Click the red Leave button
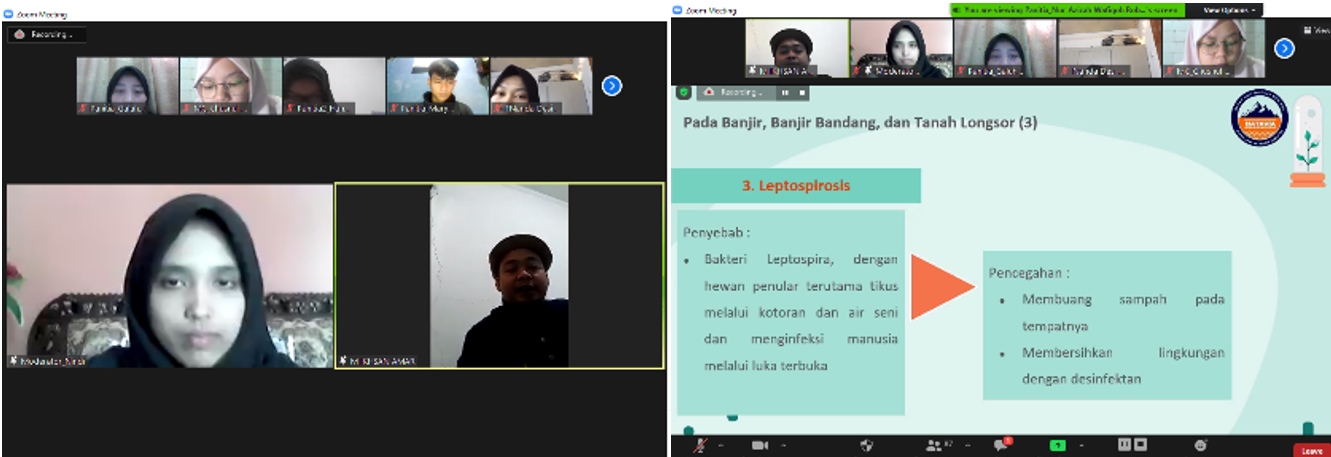1331x457 pixels. click(1311, 450)
